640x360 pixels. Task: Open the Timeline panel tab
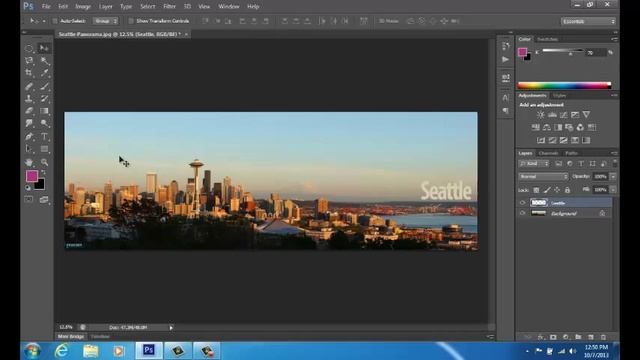click(100, 337)
